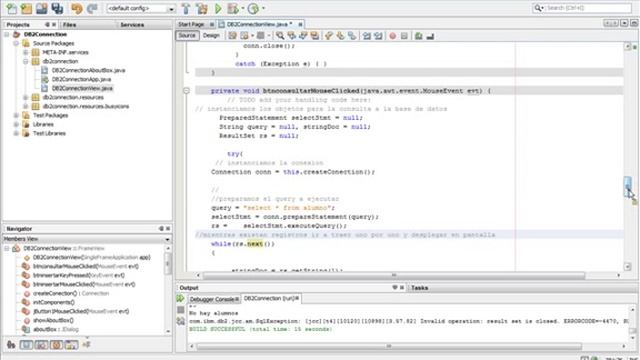Image resolution: width=640 pixels, height=360 pixels.
Task: Click the Re-run green arrows icon in Output
Action: tap(180, 299)
